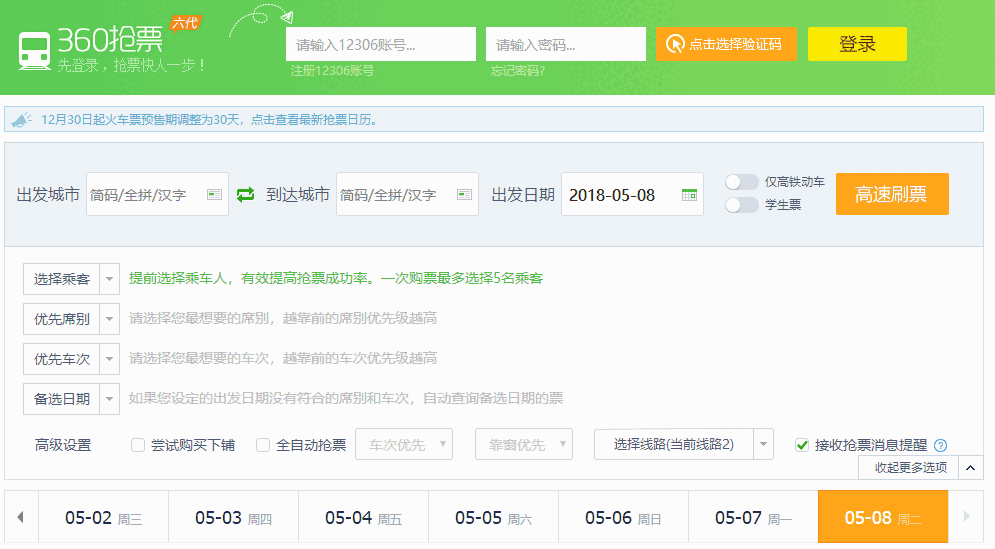Click the 登录 button

857,44
